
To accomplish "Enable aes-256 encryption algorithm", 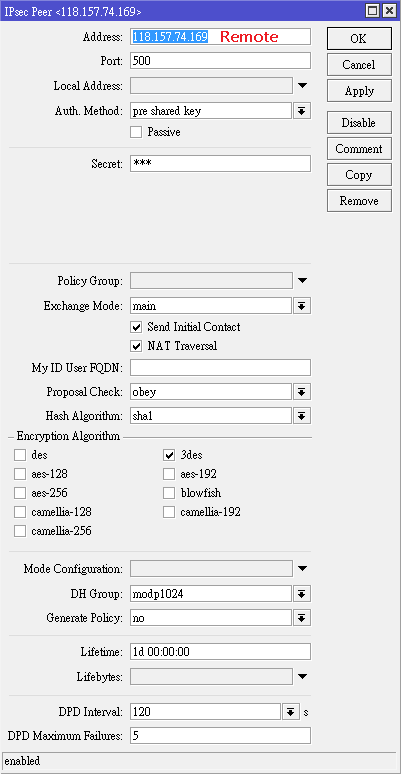I will pyautogui.click(x=20, y=493).
